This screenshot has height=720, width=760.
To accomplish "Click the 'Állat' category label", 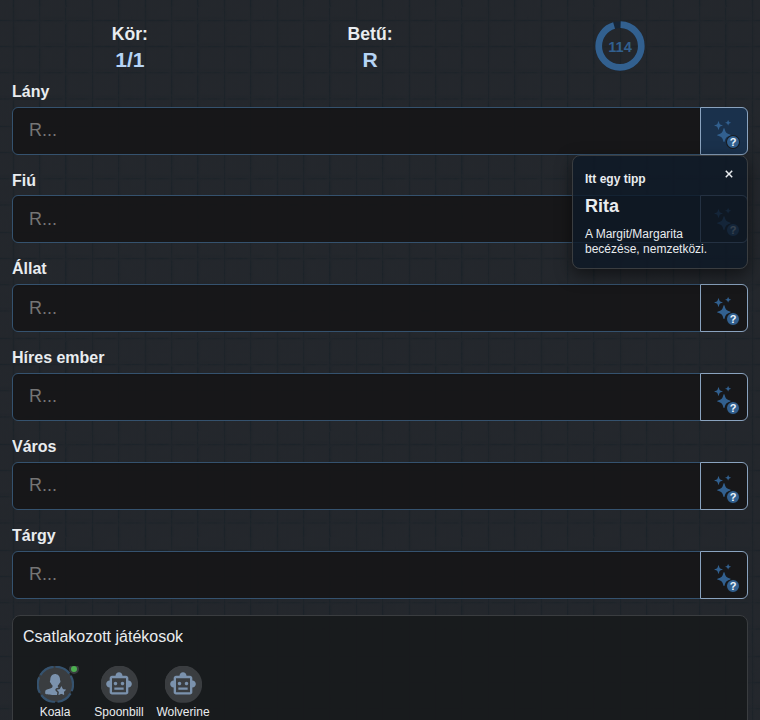I will pos(30,269).
